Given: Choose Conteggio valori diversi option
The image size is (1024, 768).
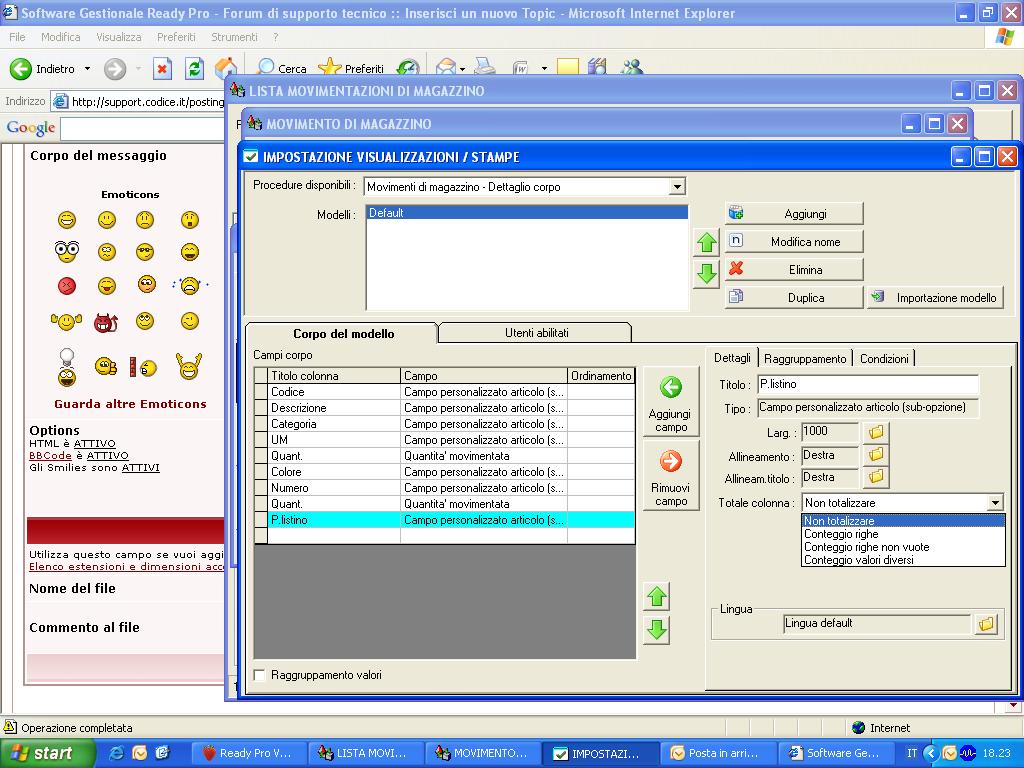Looking at the screenshot, I should pyautogui.click(x=858, y=560).
